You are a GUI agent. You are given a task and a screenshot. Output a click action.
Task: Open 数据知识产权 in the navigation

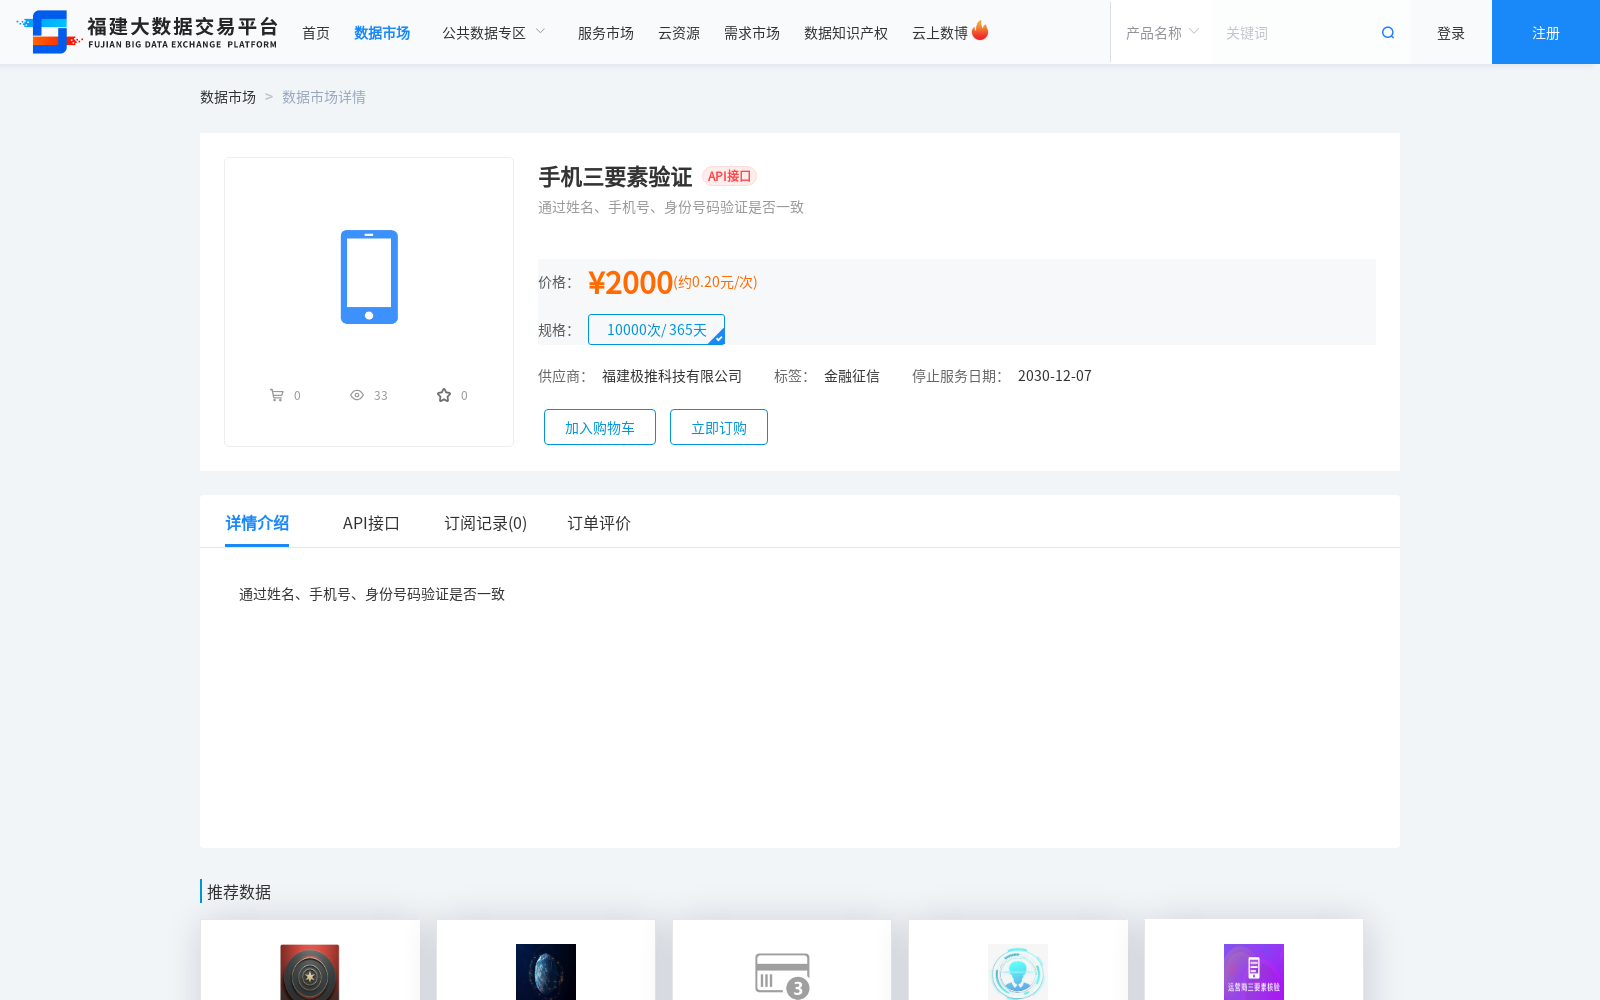point(846,33)
